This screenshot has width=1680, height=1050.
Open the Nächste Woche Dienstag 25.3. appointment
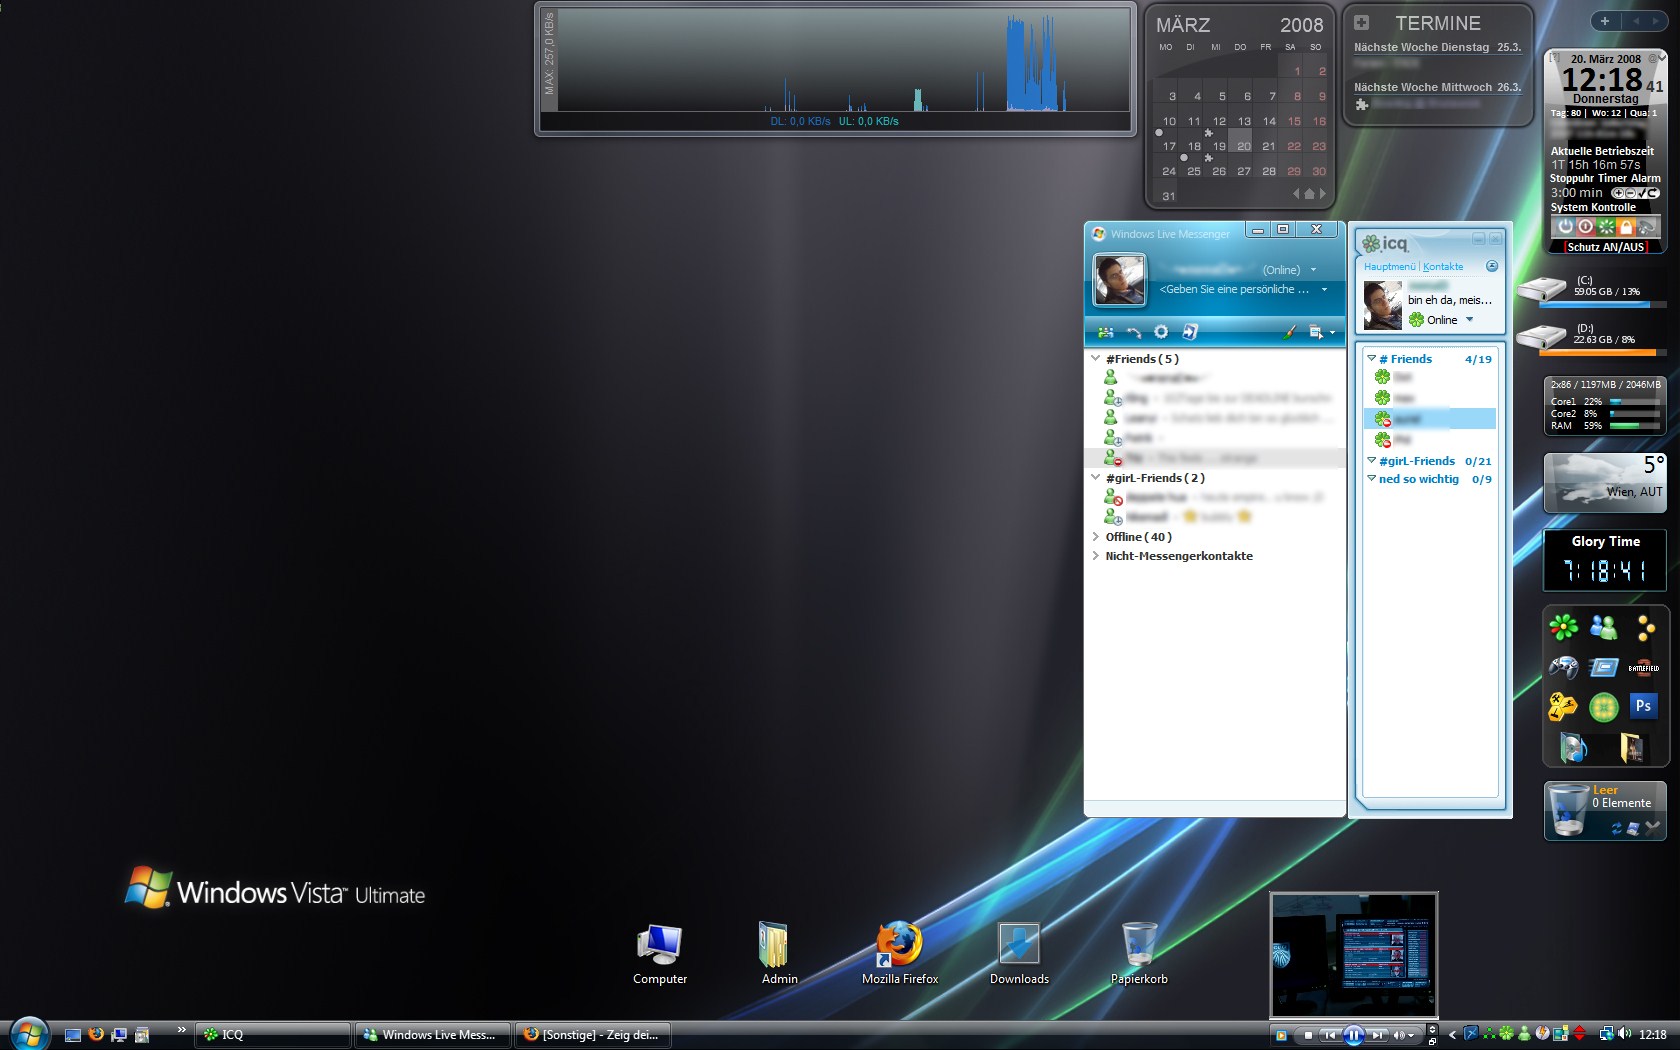click(1437, 47)
